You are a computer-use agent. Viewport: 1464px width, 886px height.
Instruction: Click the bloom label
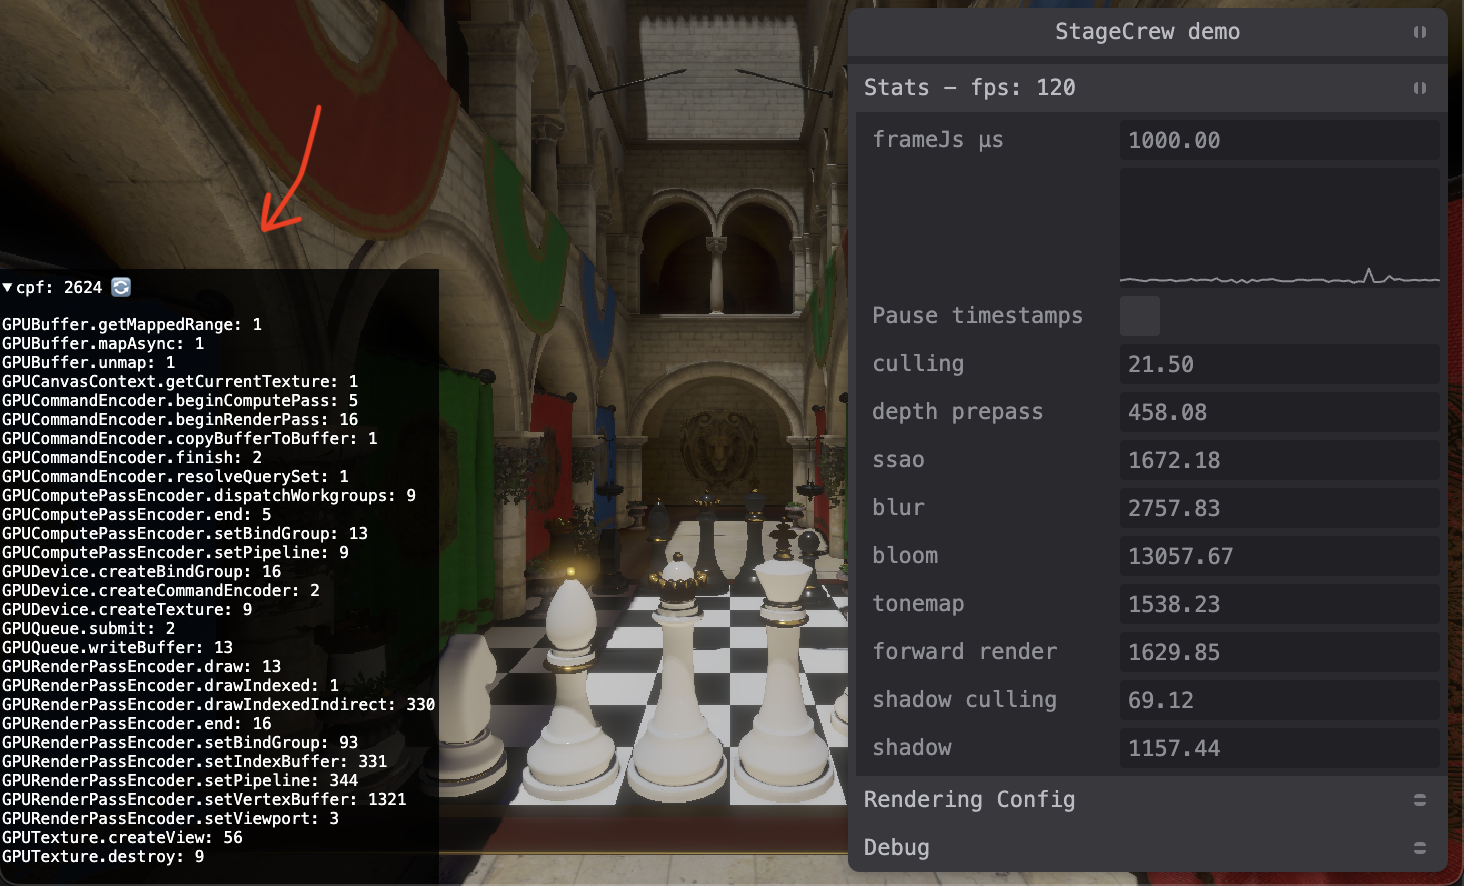click(905, 556)
